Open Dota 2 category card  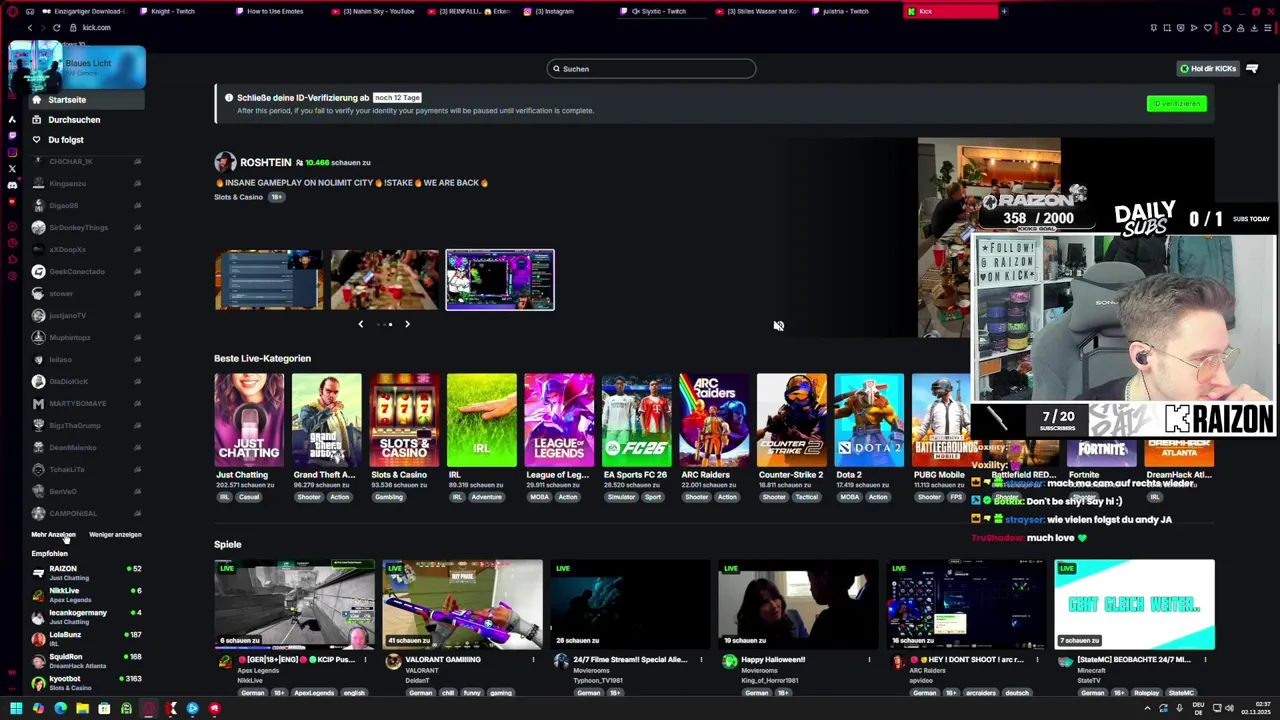point(869,420)
